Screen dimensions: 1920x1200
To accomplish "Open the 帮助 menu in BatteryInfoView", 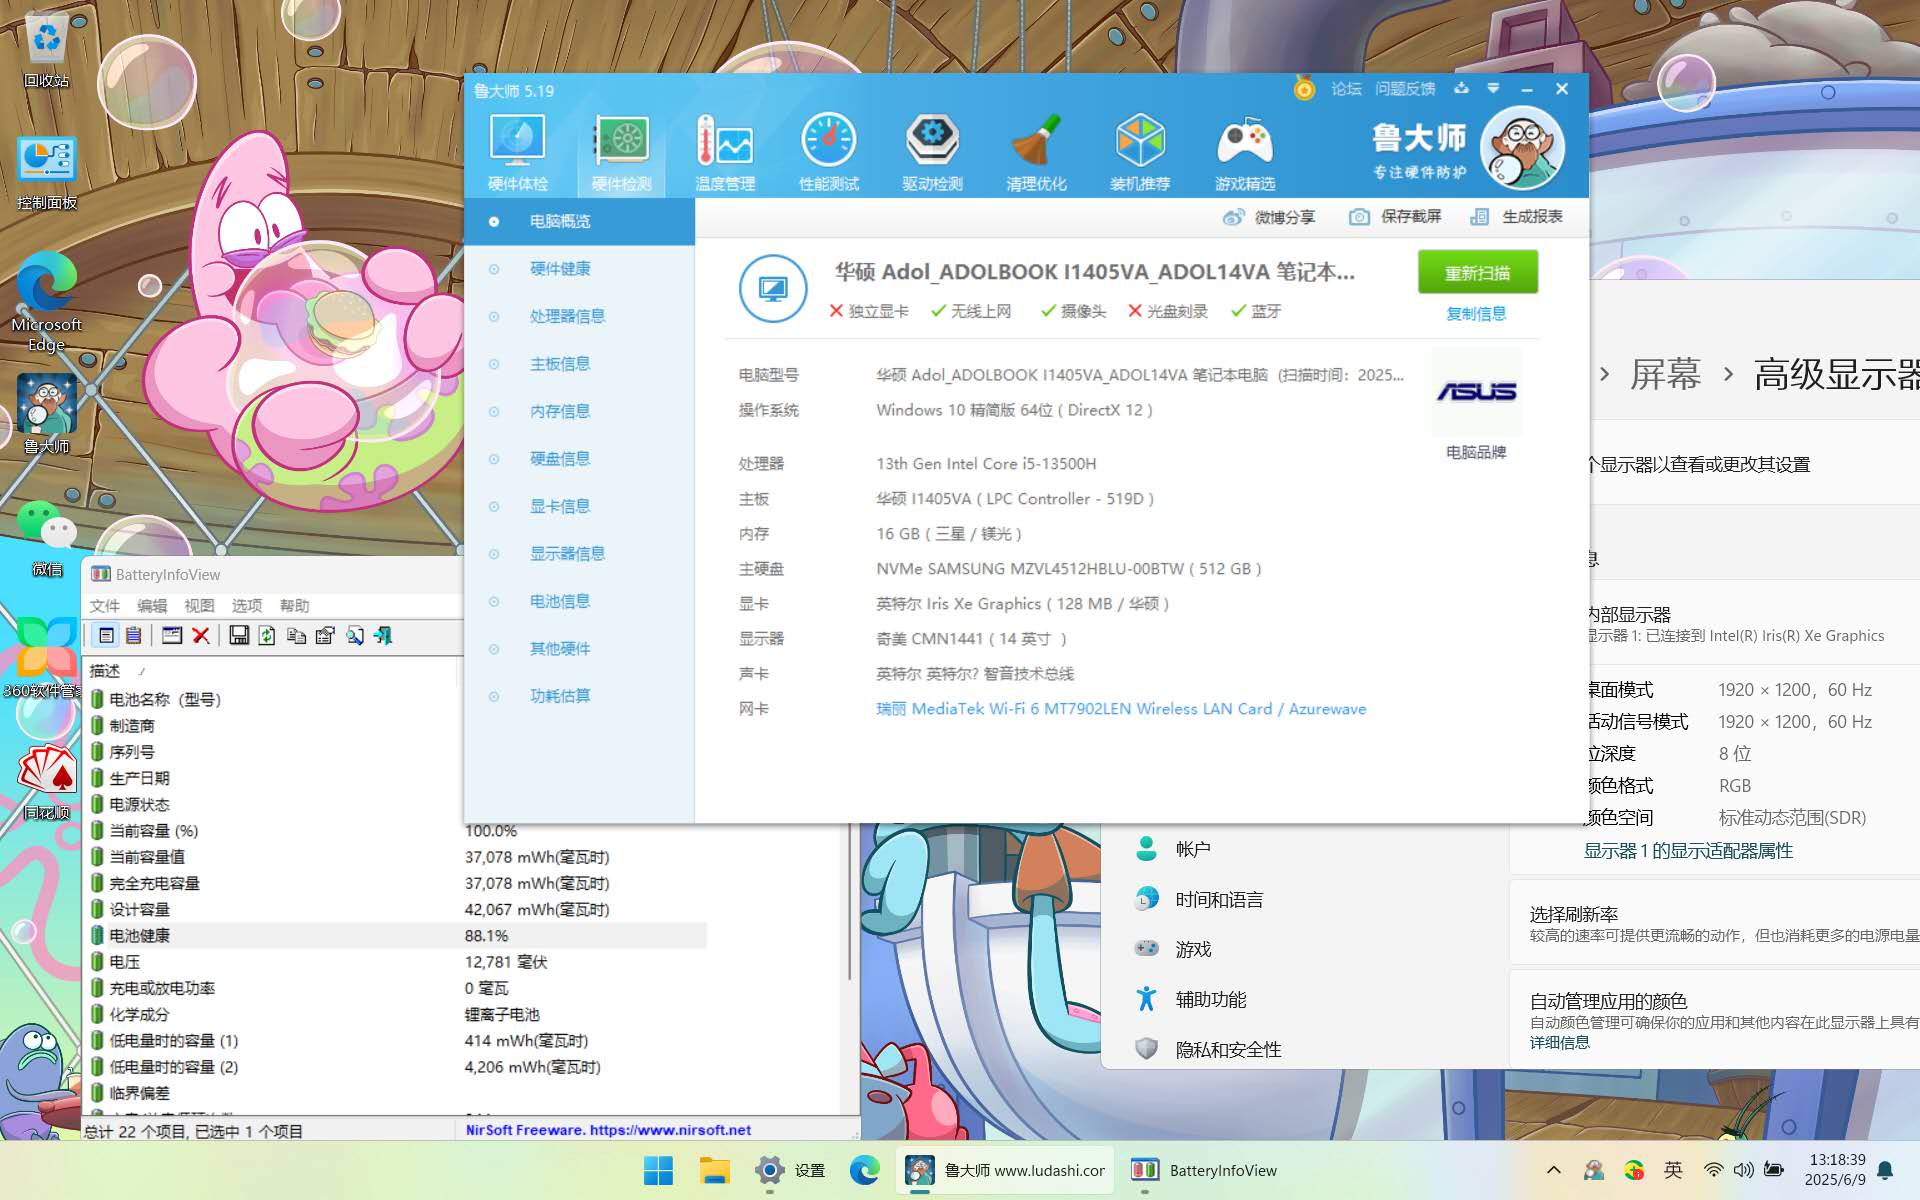I will (294, 606).
